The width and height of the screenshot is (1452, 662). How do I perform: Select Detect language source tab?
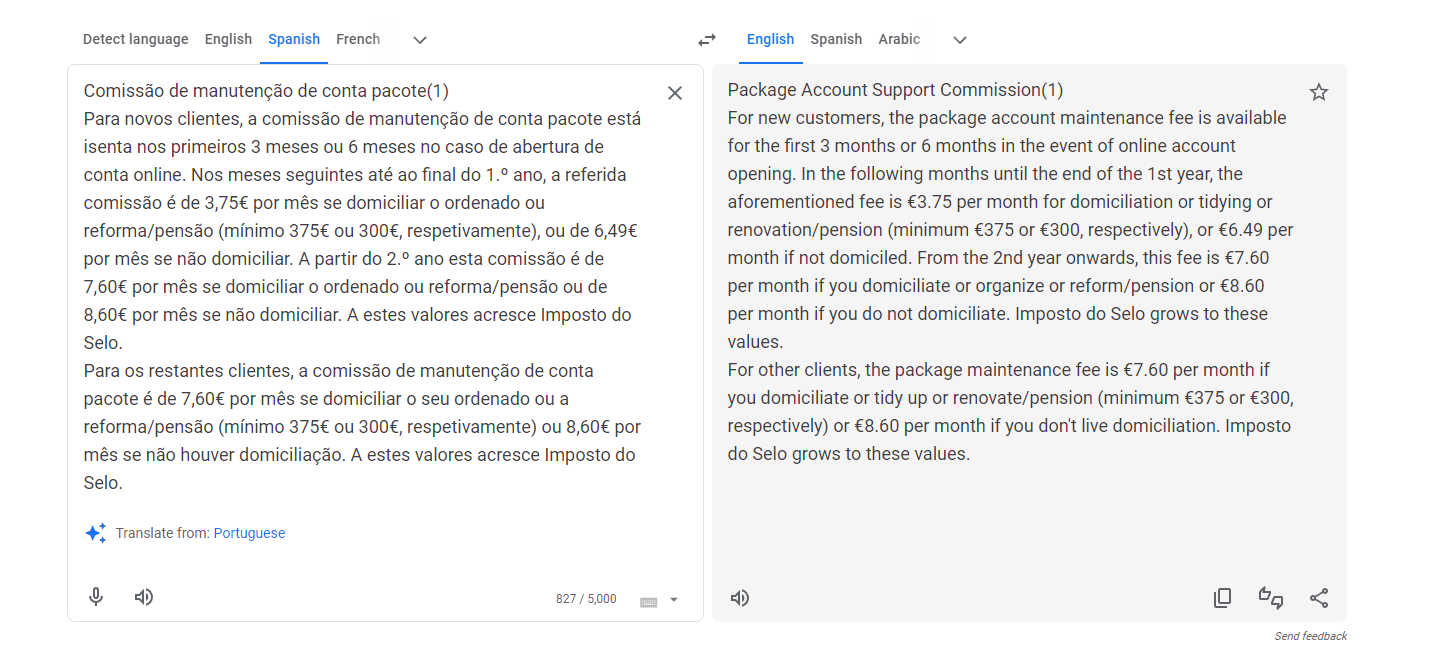pos(135,39)
